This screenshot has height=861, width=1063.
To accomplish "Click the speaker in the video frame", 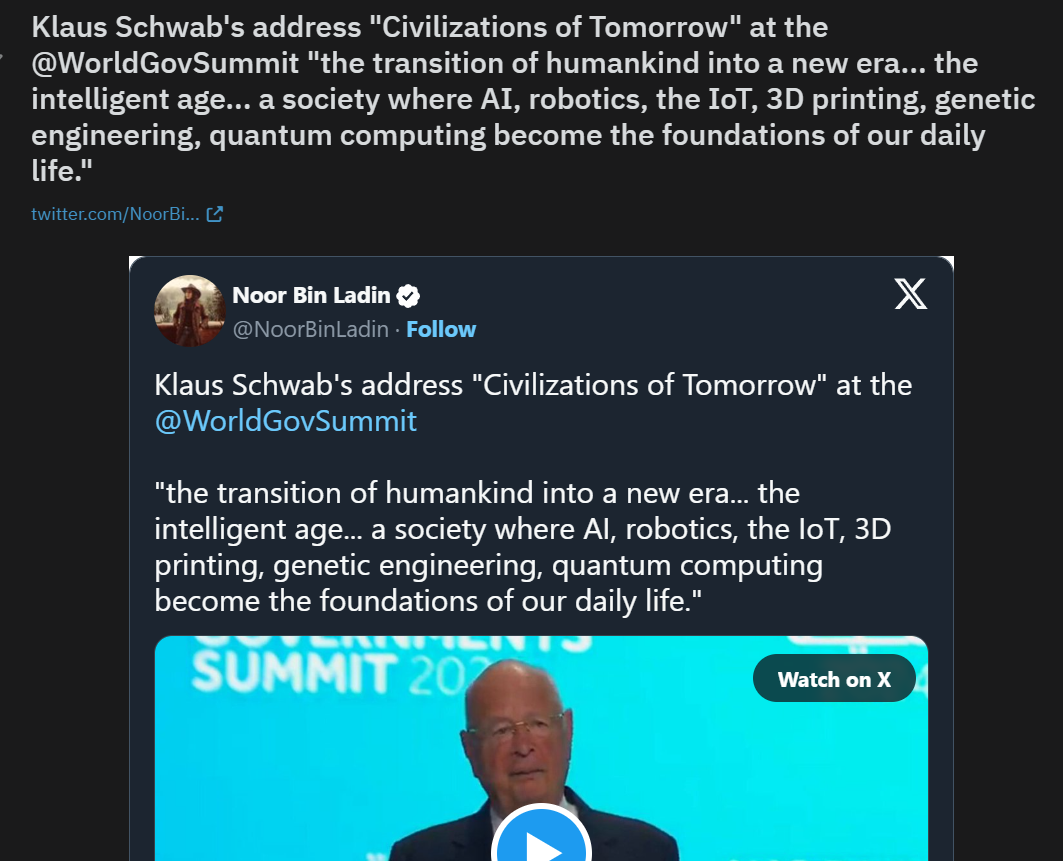I will pyautogui.click(x=532, y=759).
